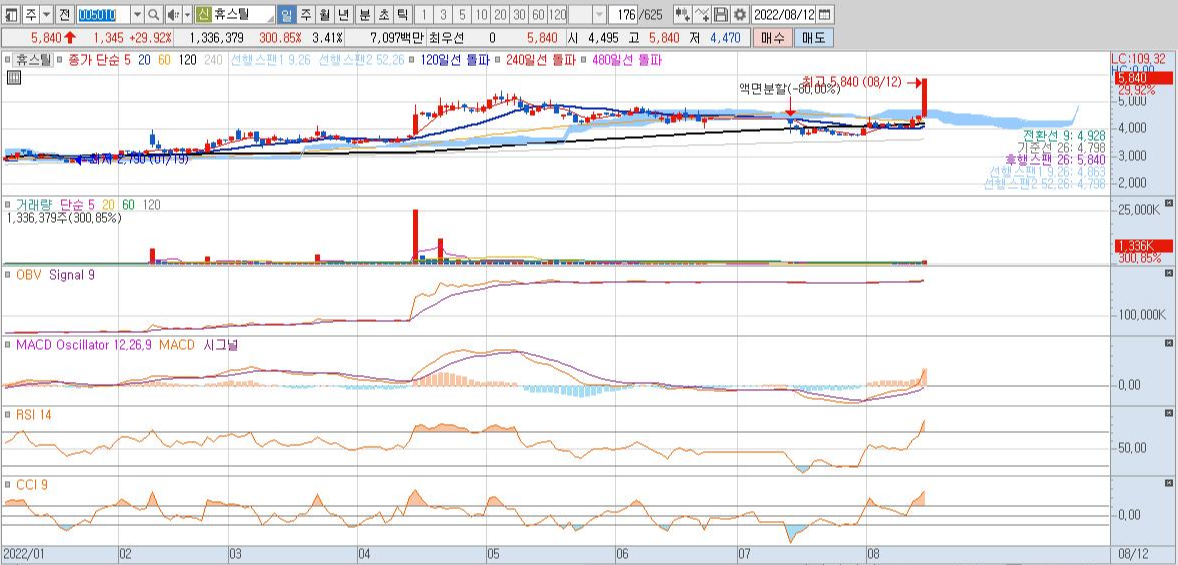The image size is (1178, 565).
Task: Click the 매도 sell button
Action: click(813, 38)
